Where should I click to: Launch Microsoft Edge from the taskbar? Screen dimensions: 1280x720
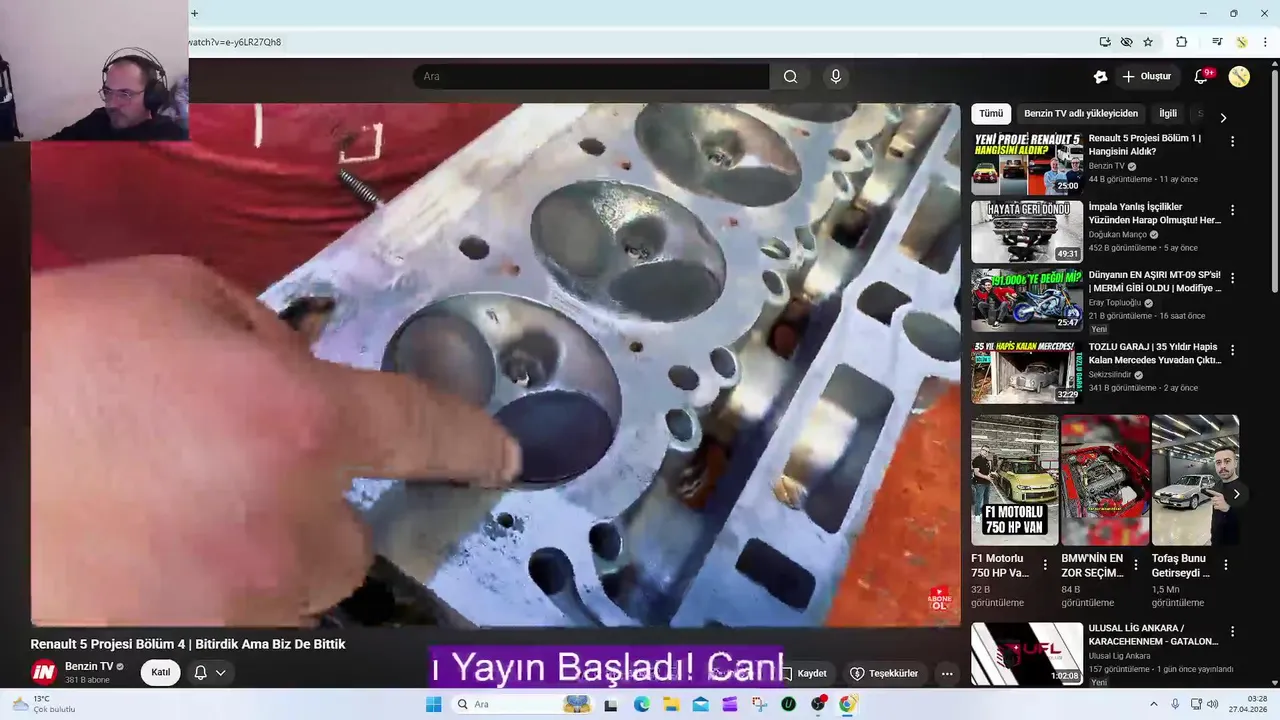pyautogui.click(x=641, y=704)
